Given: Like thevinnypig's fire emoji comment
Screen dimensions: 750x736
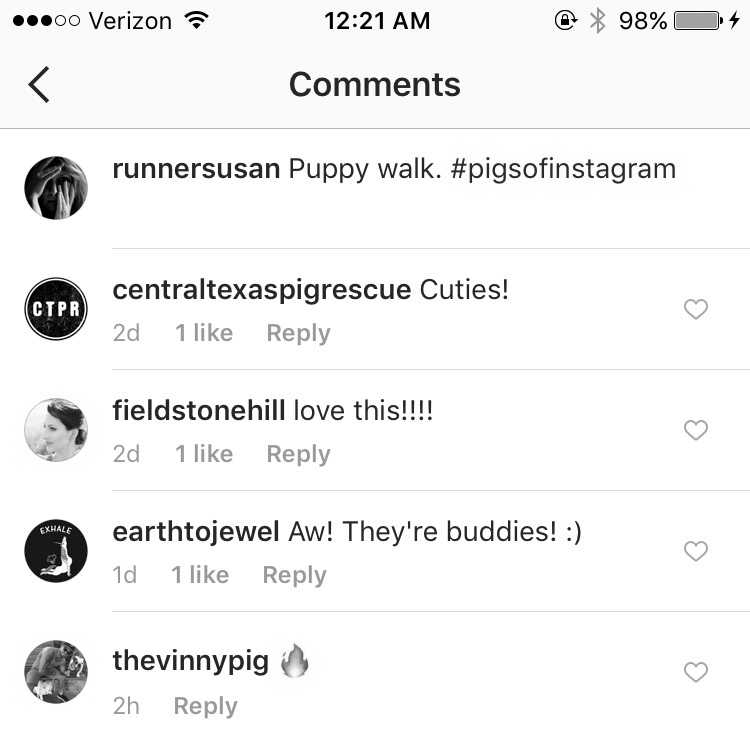Looking at the screenshot, I should (695, 672).
